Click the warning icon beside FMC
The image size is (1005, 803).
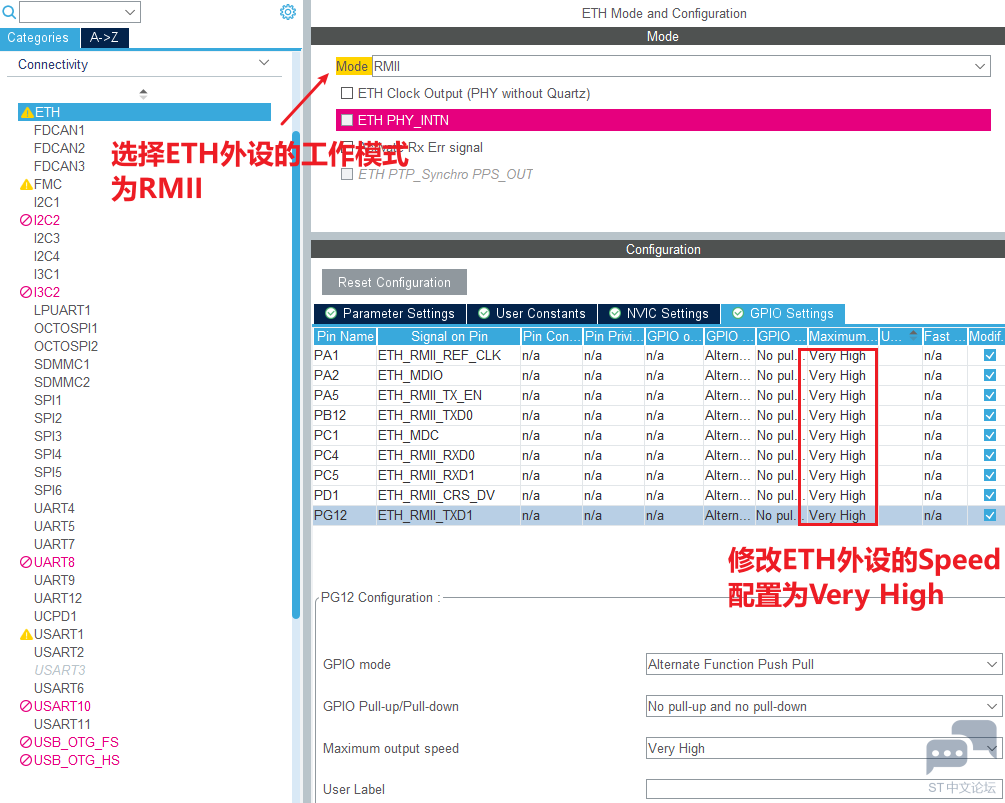26,185
